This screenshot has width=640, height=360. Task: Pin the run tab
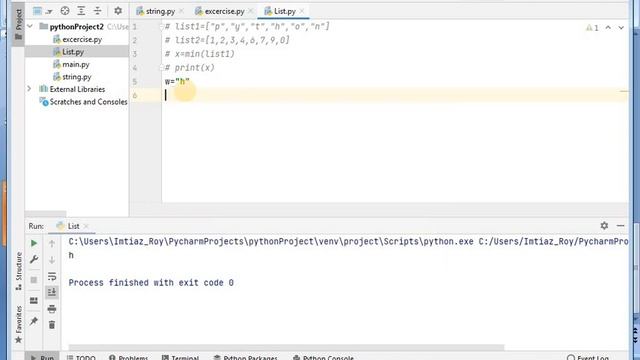(34, 322)
